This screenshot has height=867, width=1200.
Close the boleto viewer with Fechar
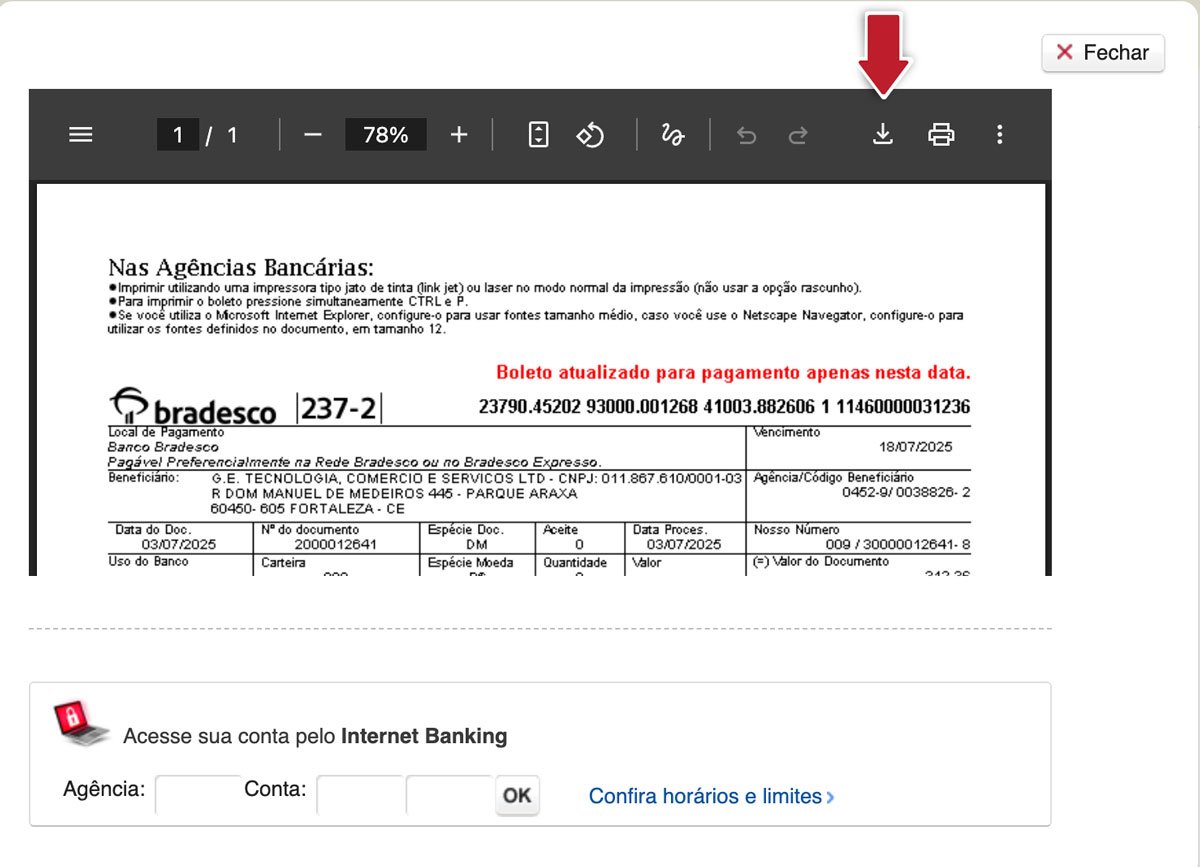click(x=1103, y=52)
